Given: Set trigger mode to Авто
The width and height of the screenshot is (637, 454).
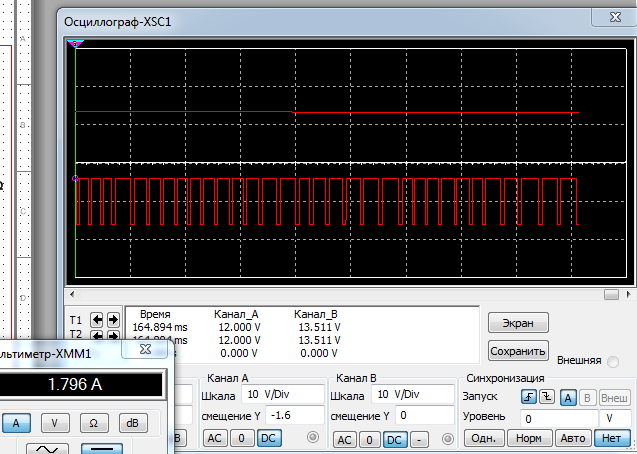Looking at the screenshot, I should tap(573, 438).
